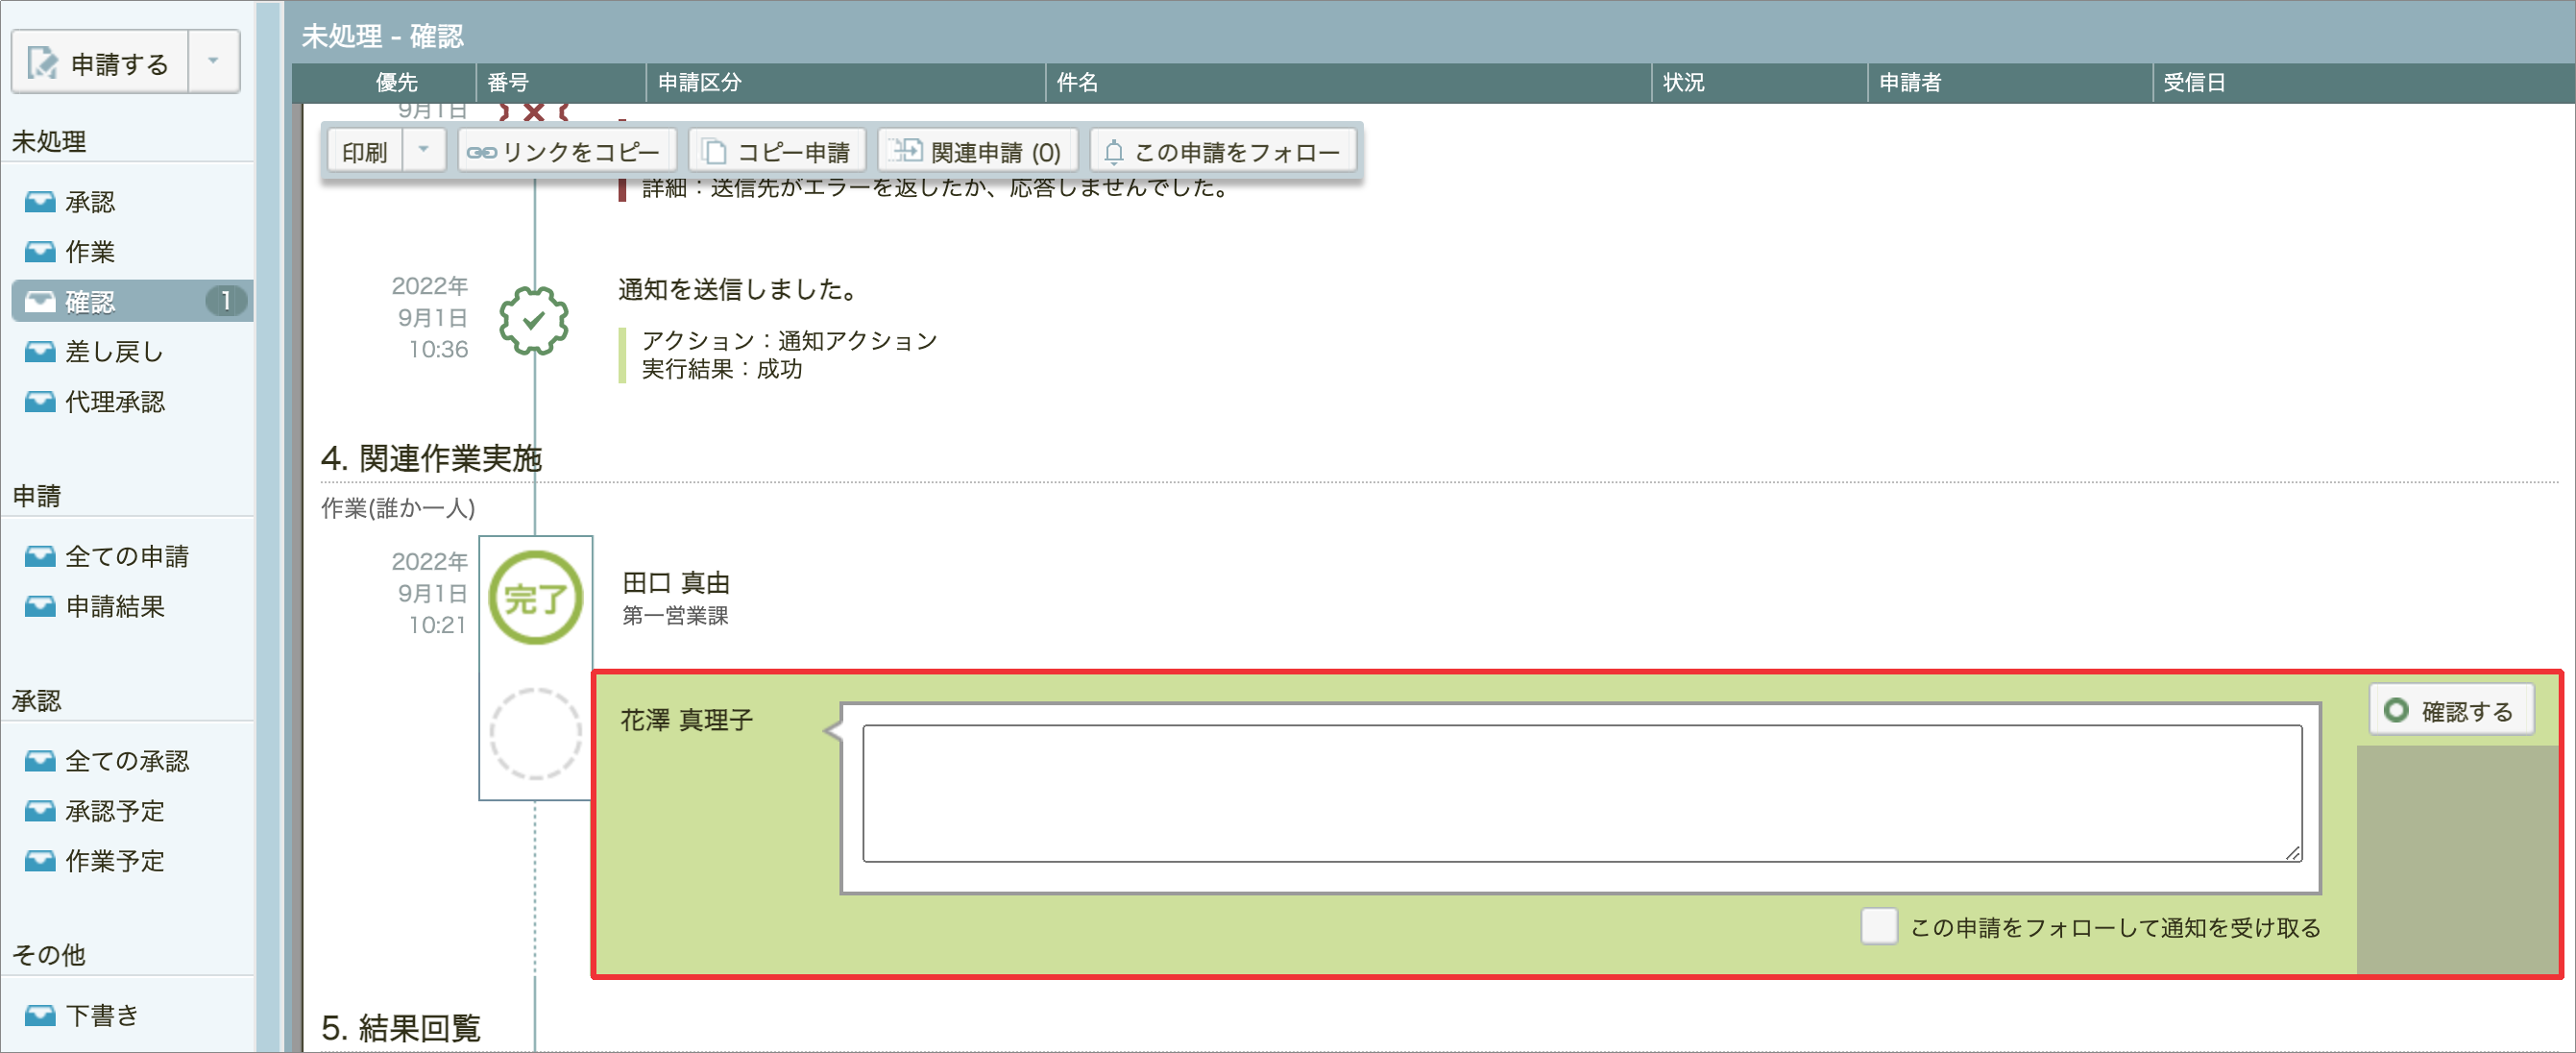This screenshot has height=1053, width=2576.
Task: Click the 確認する button
Action: 2451,711
